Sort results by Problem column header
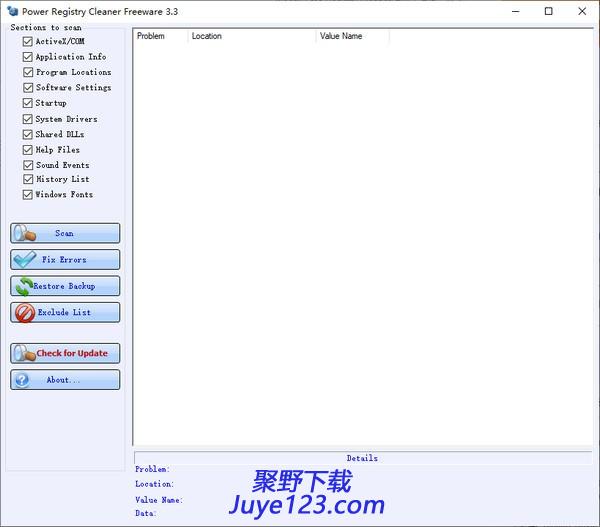The image size is (600, 527). click(x=151, y=36)
